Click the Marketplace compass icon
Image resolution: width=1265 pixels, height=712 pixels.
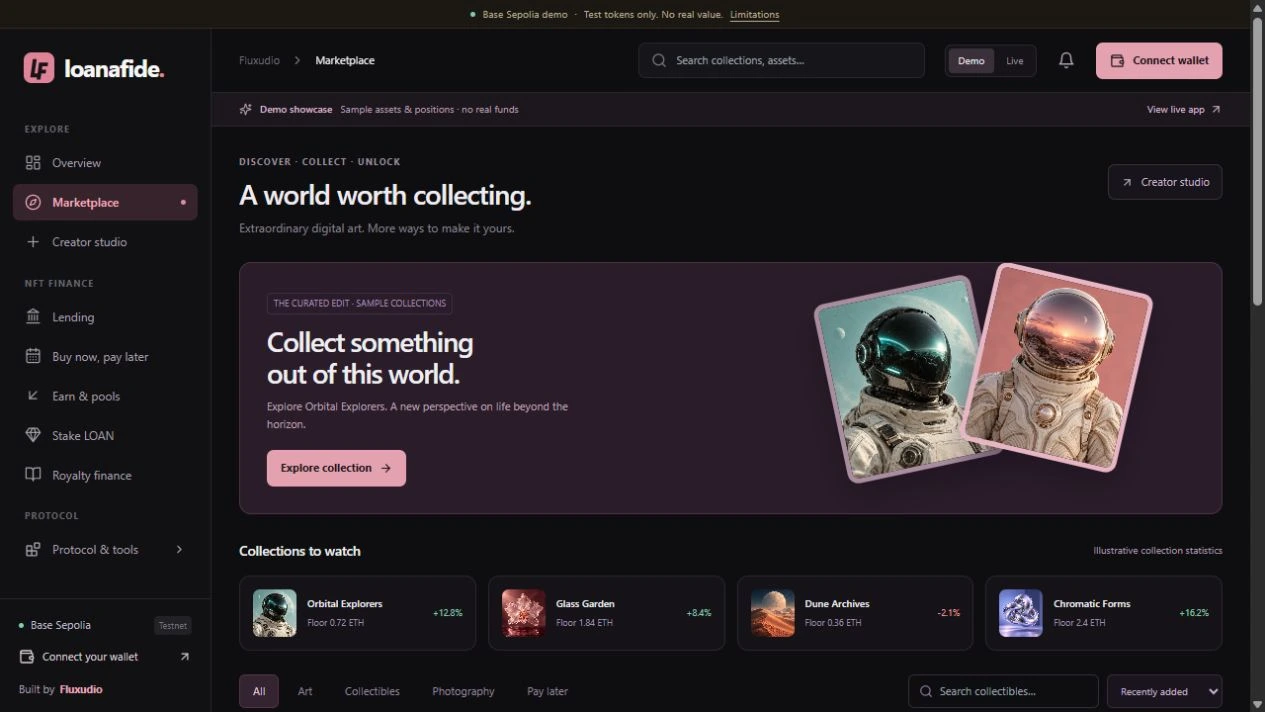(33, 202)
